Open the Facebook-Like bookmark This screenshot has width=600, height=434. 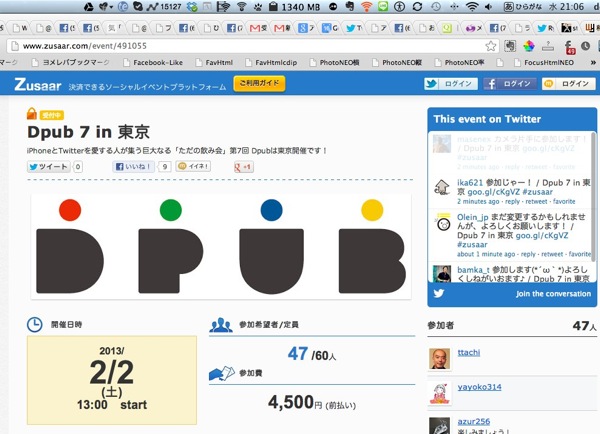coord(153,62)
